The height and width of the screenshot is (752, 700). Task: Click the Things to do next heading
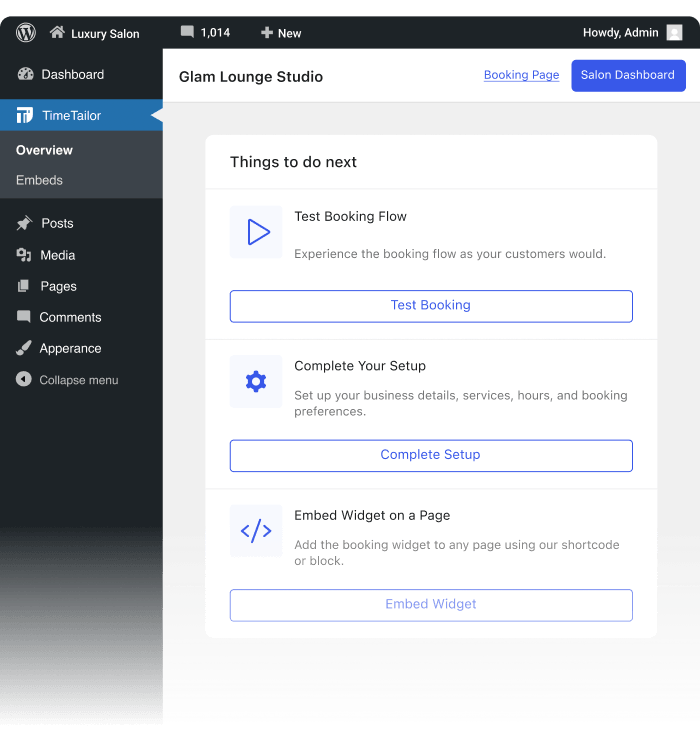(x=293, y=162)
